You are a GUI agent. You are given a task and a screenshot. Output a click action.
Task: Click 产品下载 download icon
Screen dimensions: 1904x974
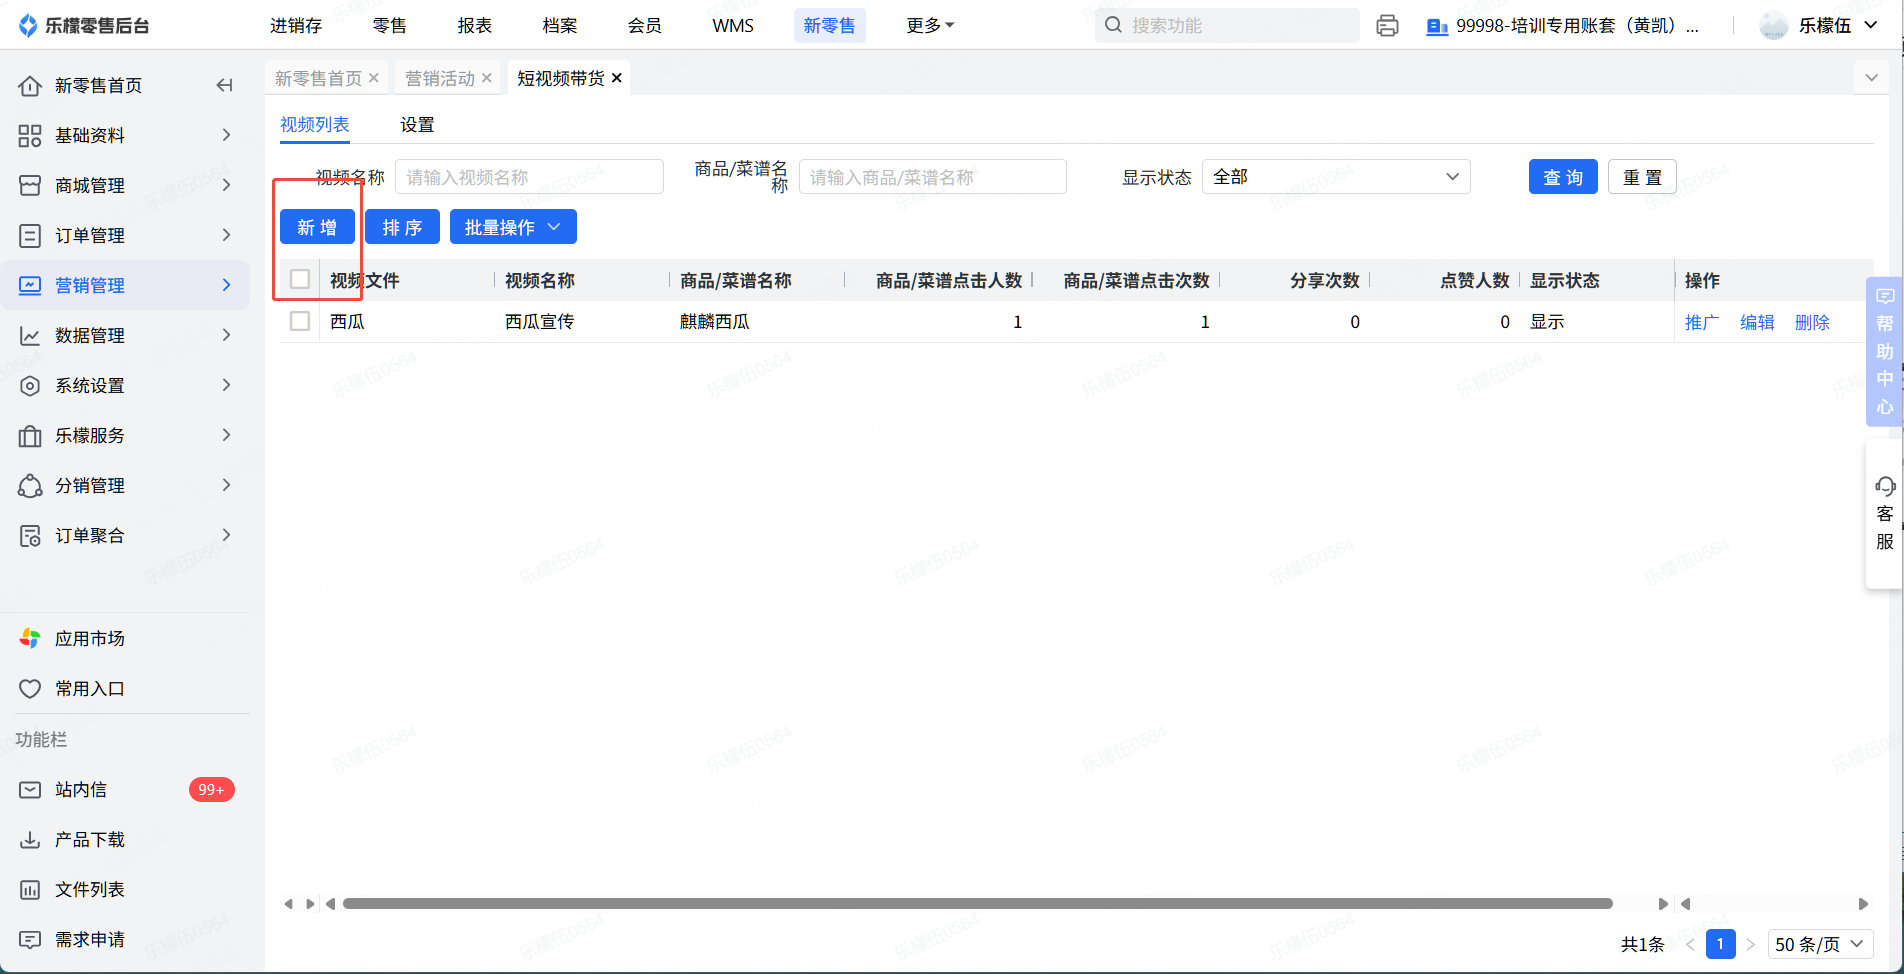click(x=30, y=840)
